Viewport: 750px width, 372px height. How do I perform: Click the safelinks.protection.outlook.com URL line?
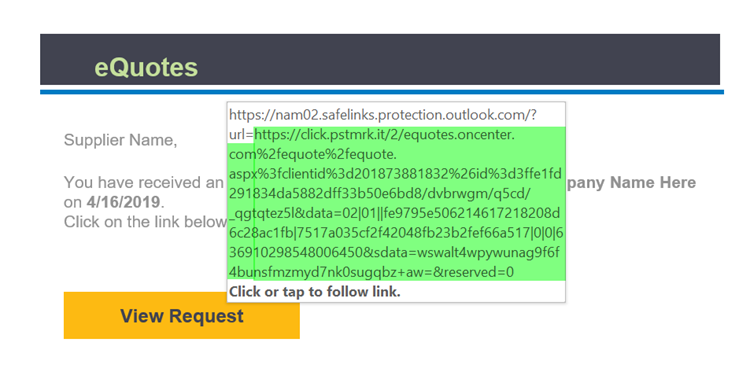(384, 115)
